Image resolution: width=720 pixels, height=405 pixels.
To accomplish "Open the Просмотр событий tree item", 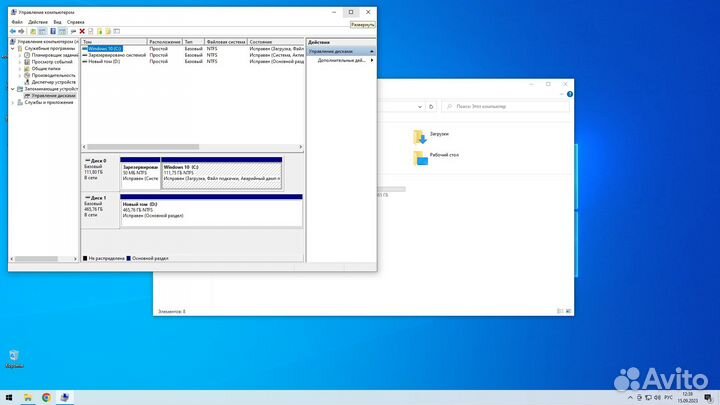I will (x=48, y=62).
